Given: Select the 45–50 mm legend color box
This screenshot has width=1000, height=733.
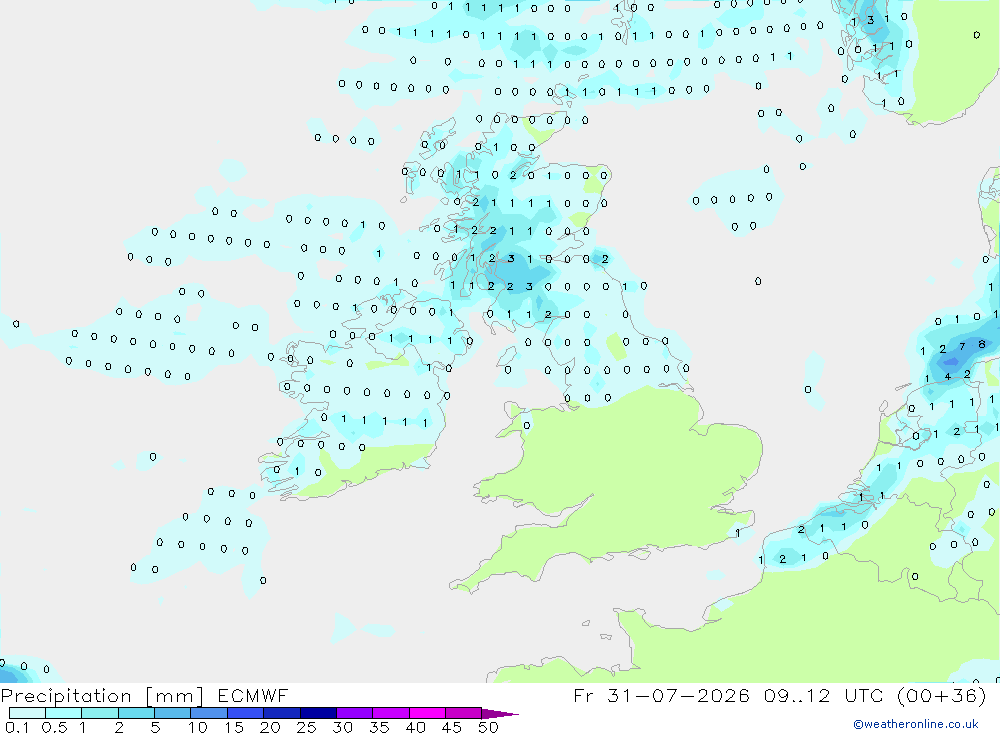Looking at the screenshot, I should tap(463, 713).
